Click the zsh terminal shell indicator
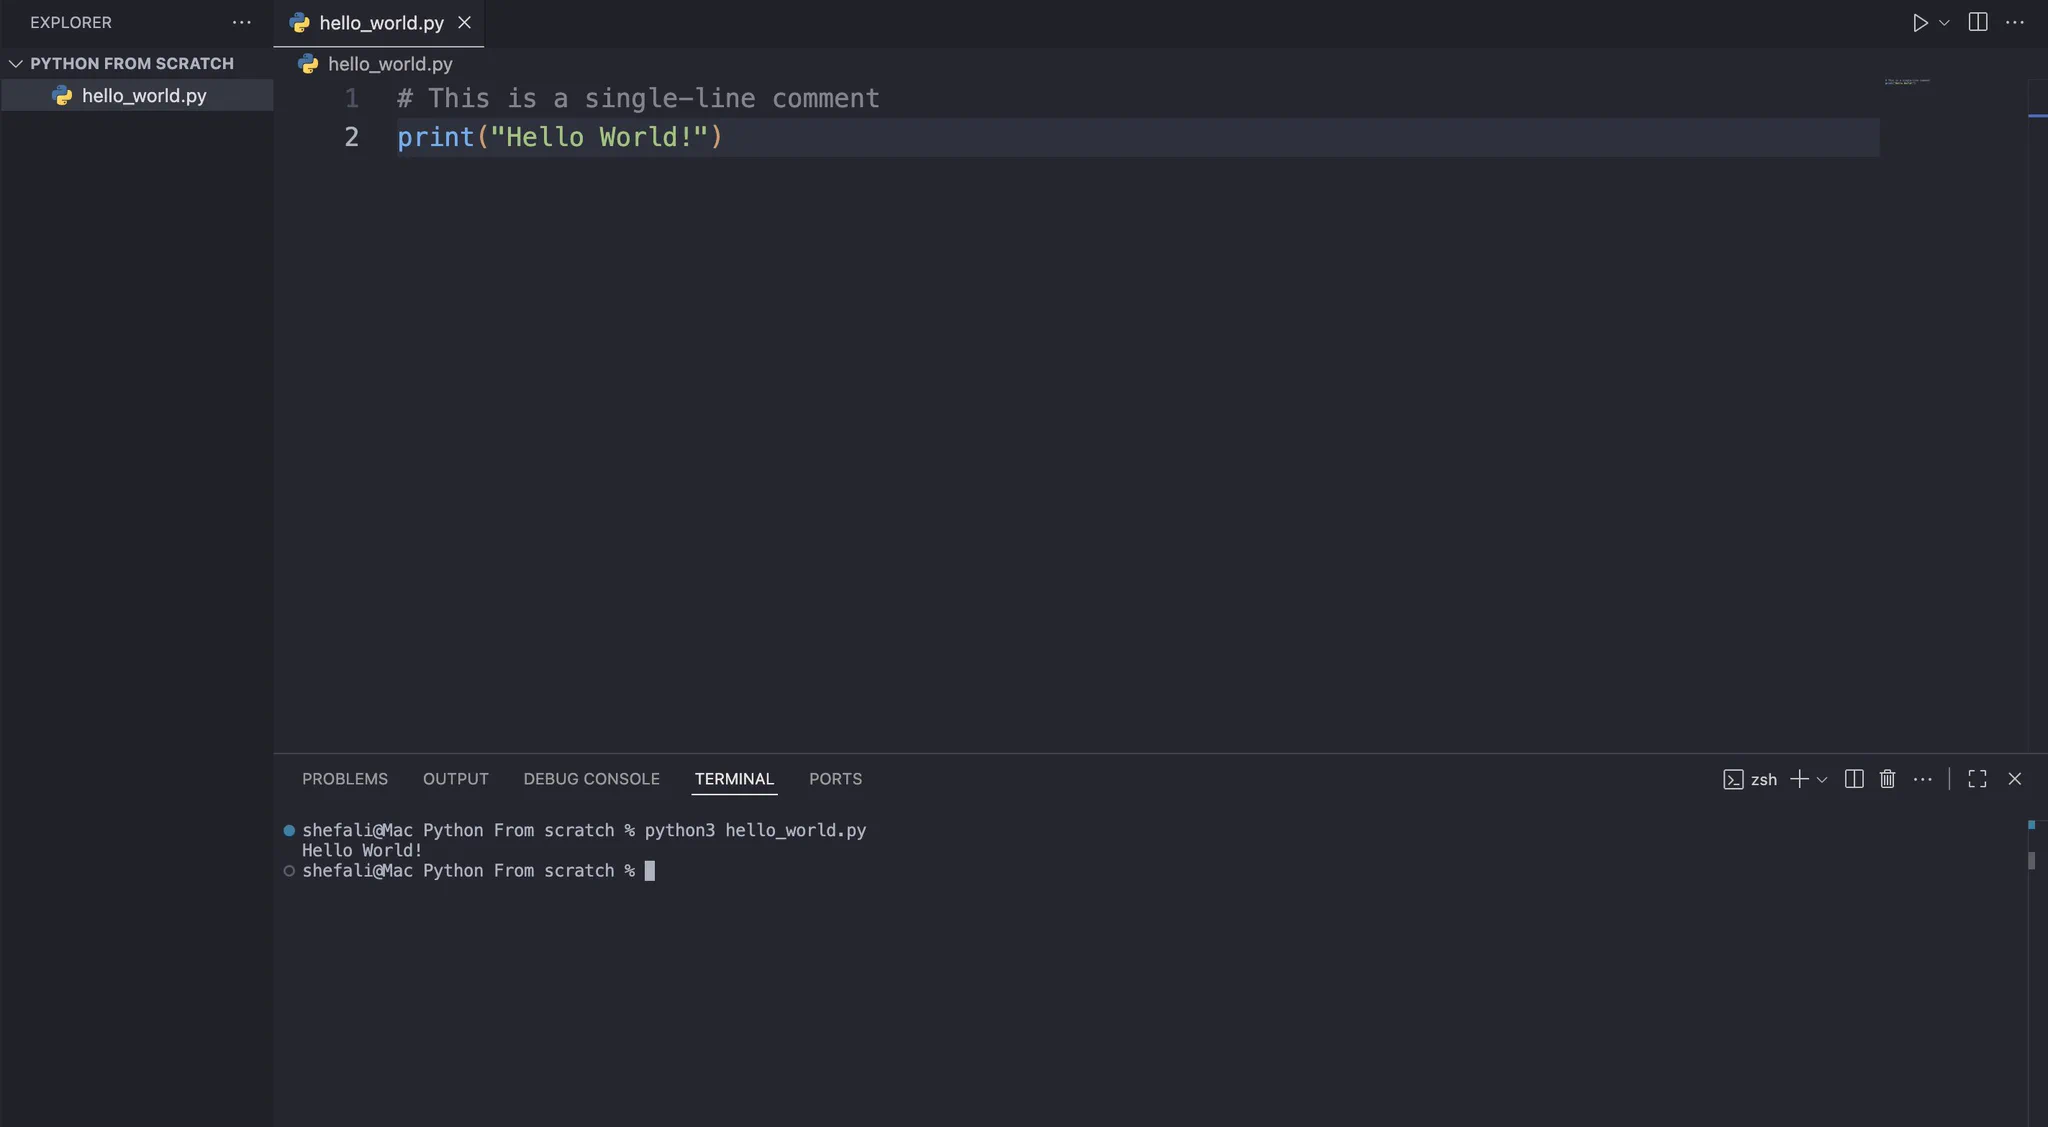This screenshot has height=1127, width=2048. 1750,779
